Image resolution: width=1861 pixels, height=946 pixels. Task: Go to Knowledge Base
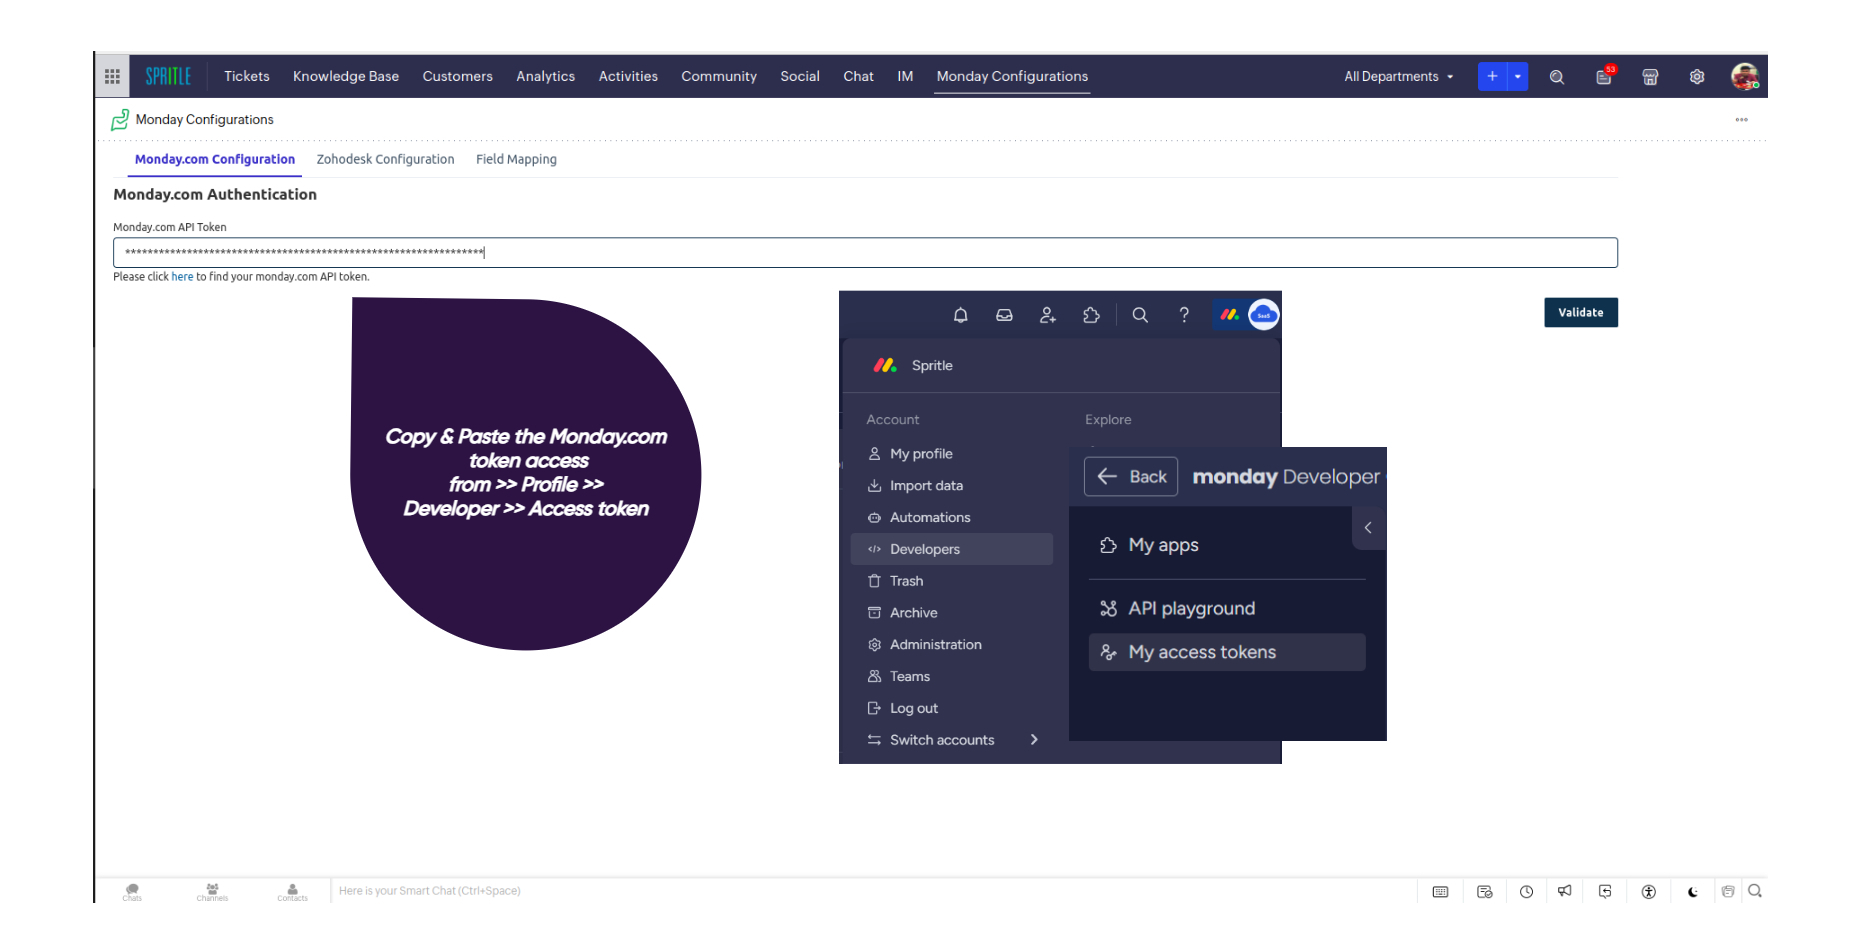(x=346, y=76)
